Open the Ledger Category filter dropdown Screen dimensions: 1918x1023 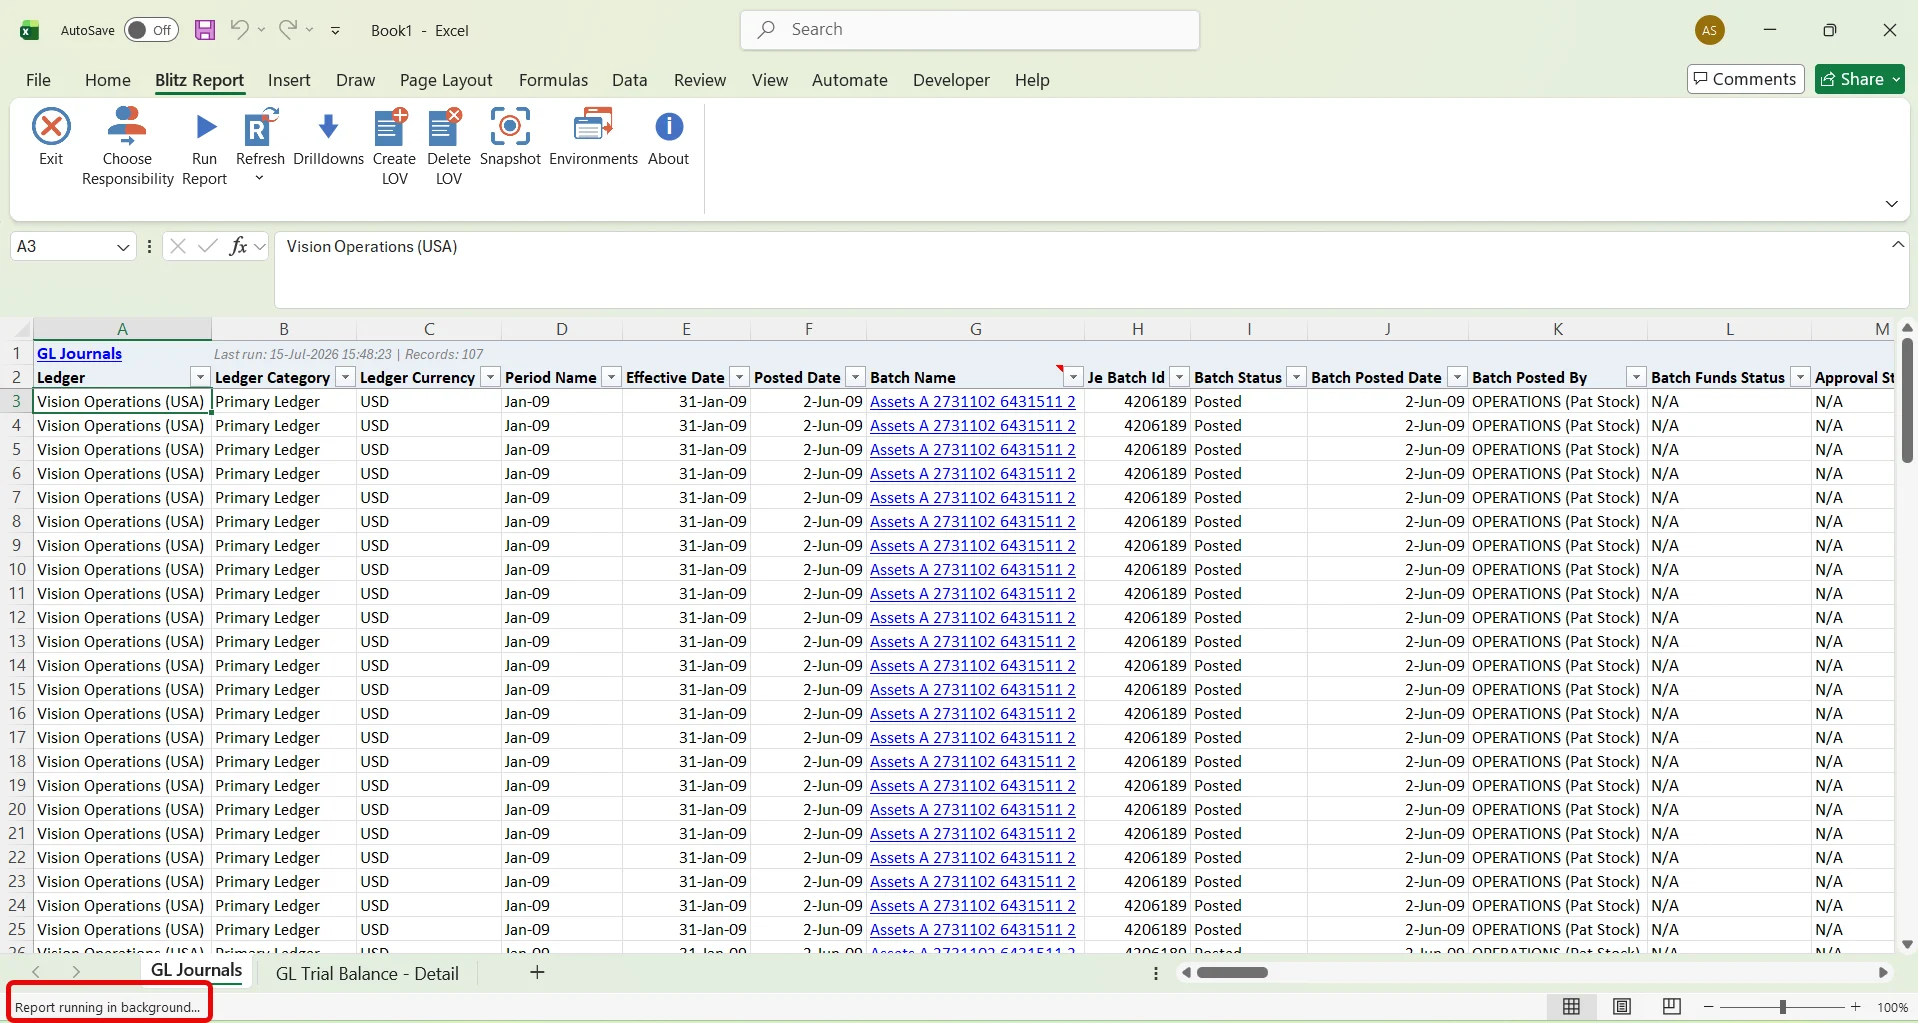pos(345,377)
